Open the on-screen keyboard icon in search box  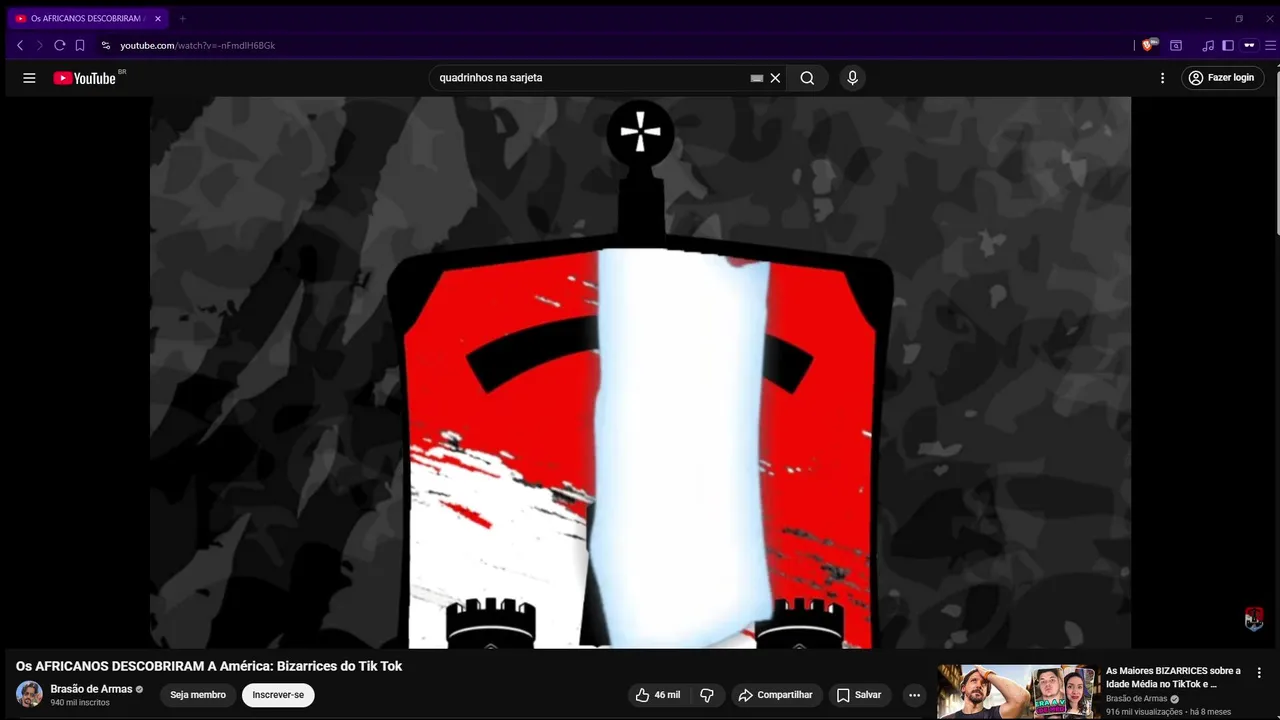[757, 78]
